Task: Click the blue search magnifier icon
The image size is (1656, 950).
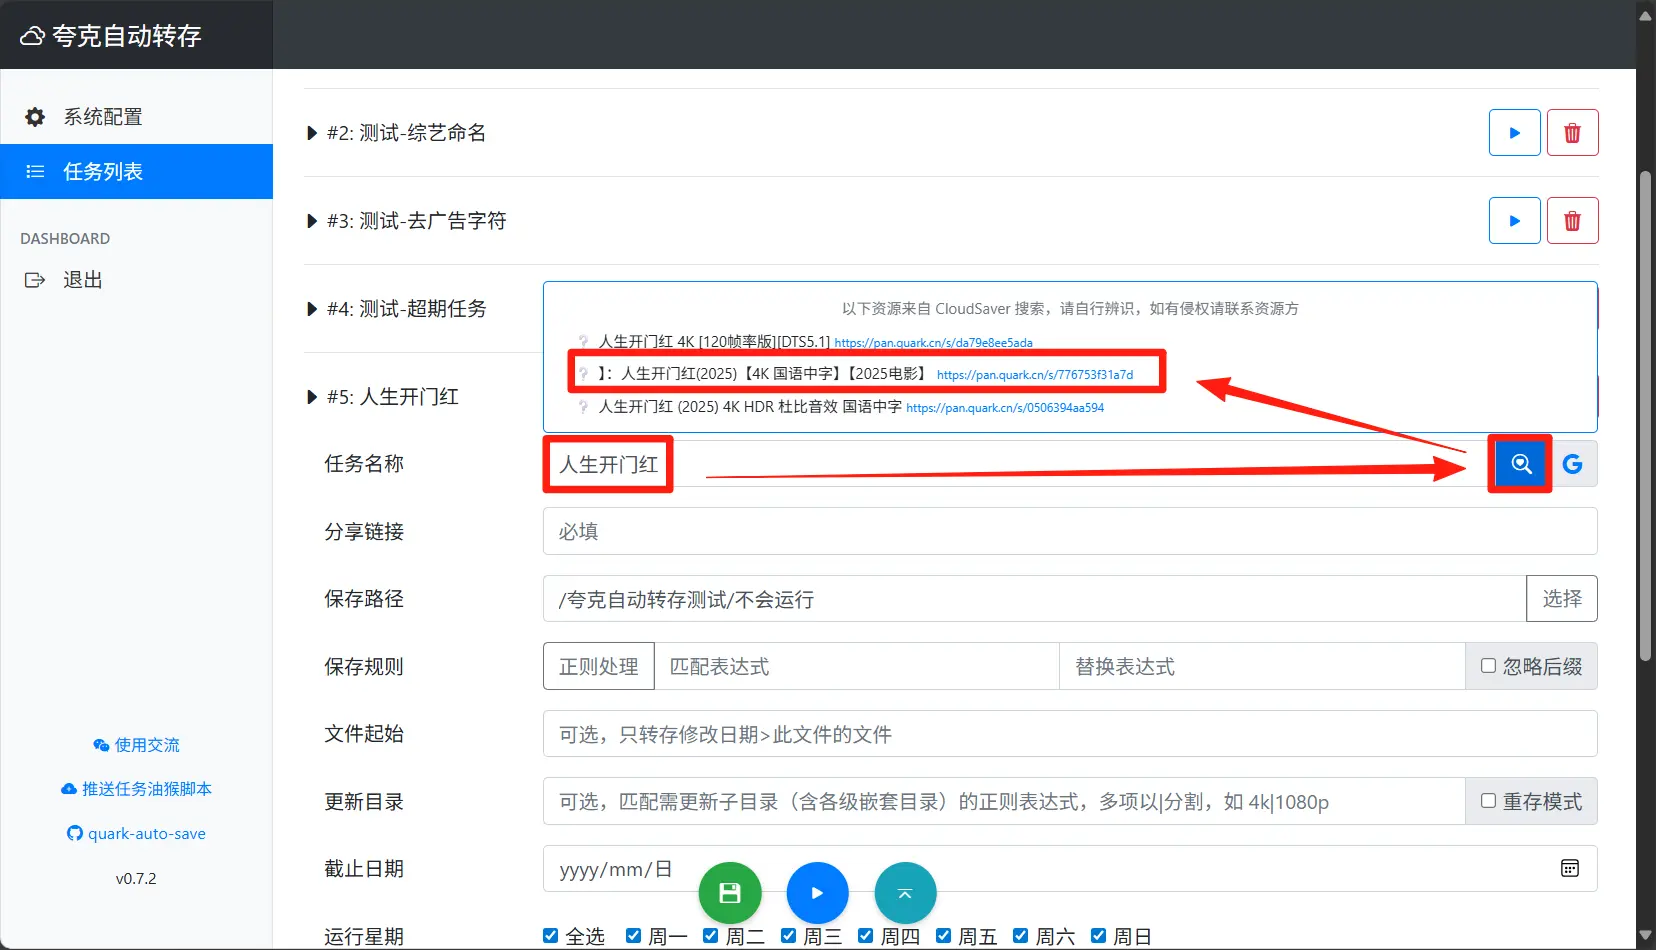Action: [x=1520, y=464]
